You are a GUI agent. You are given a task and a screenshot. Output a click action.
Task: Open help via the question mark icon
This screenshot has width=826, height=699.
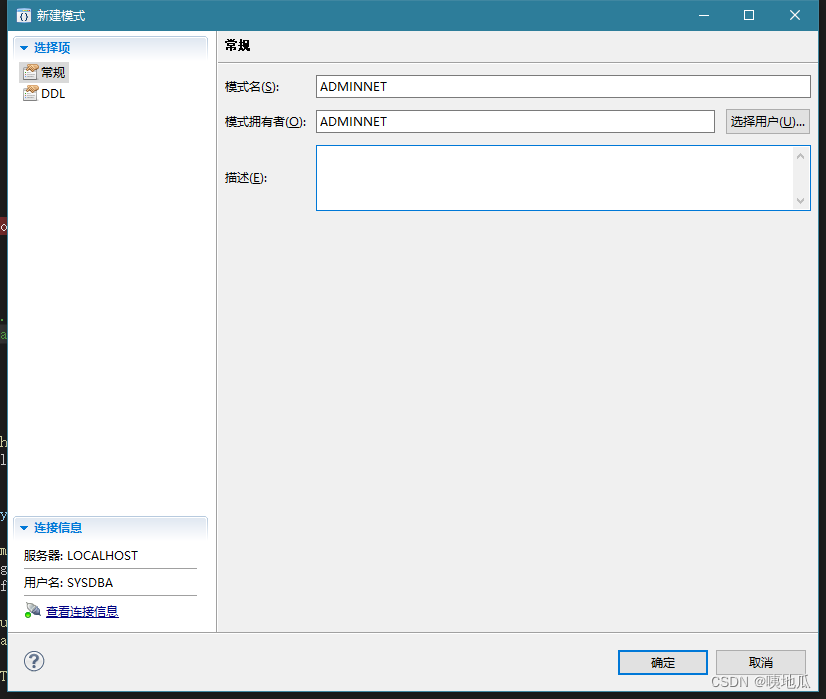click(x=33, y=661)
